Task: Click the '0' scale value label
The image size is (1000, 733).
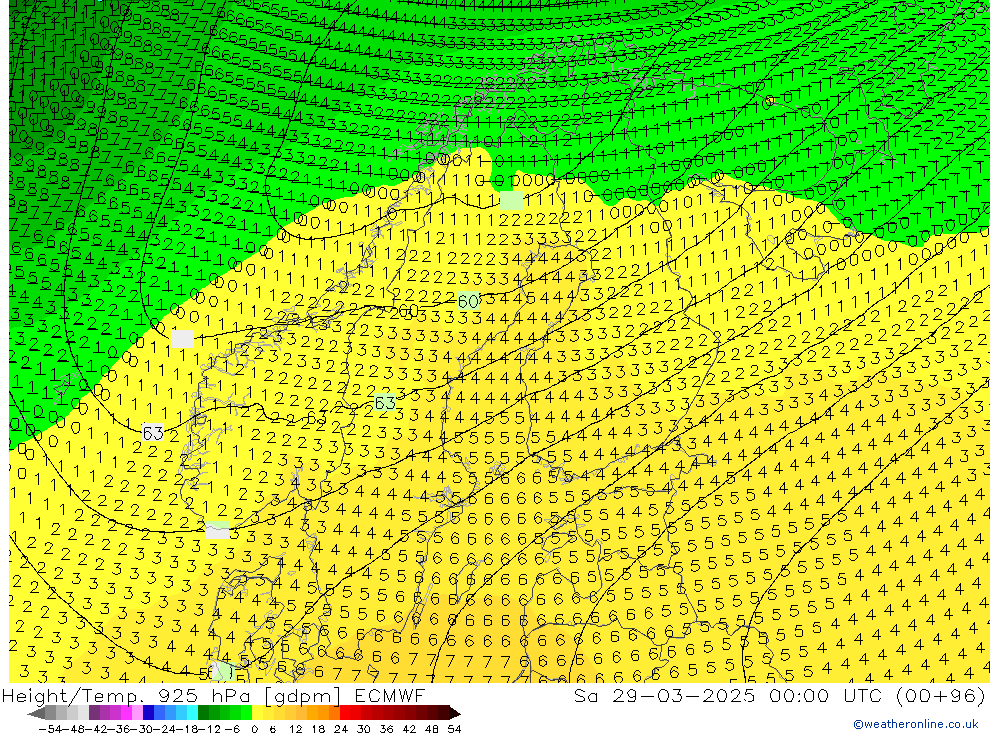Action: pyautogui.click(x=254, y=729)
